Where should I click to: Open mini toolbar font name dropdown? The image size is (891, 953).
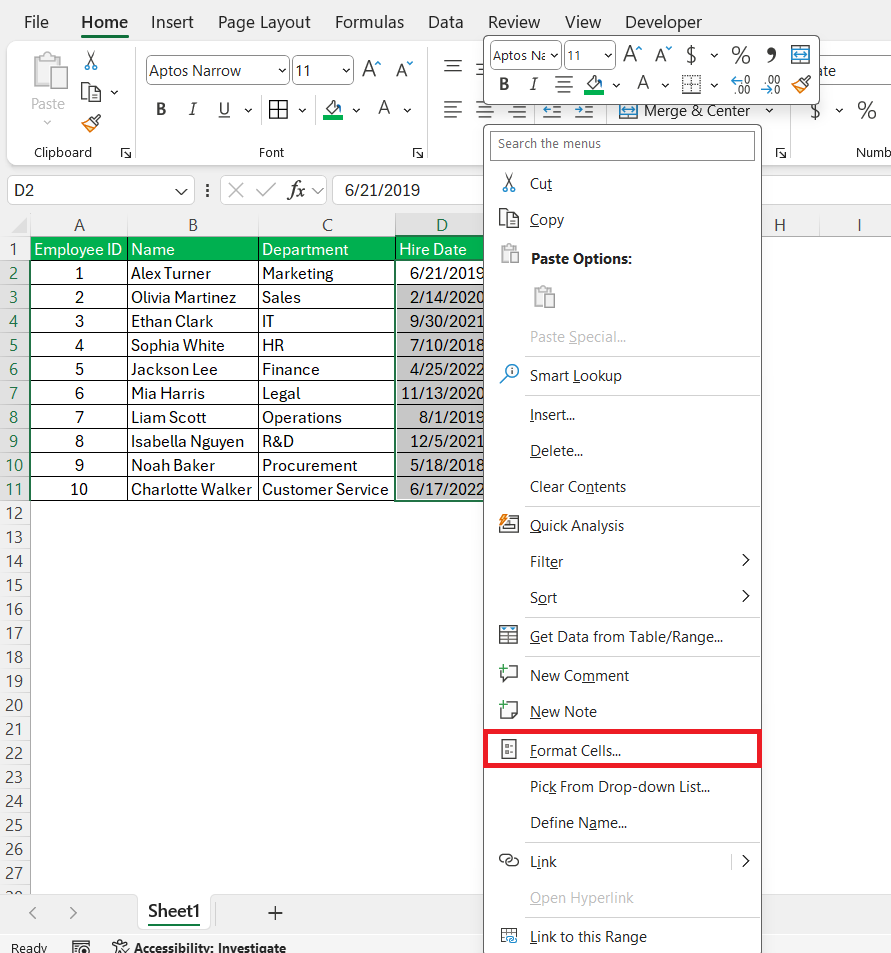pyautogui.click(x=554, y=55)
